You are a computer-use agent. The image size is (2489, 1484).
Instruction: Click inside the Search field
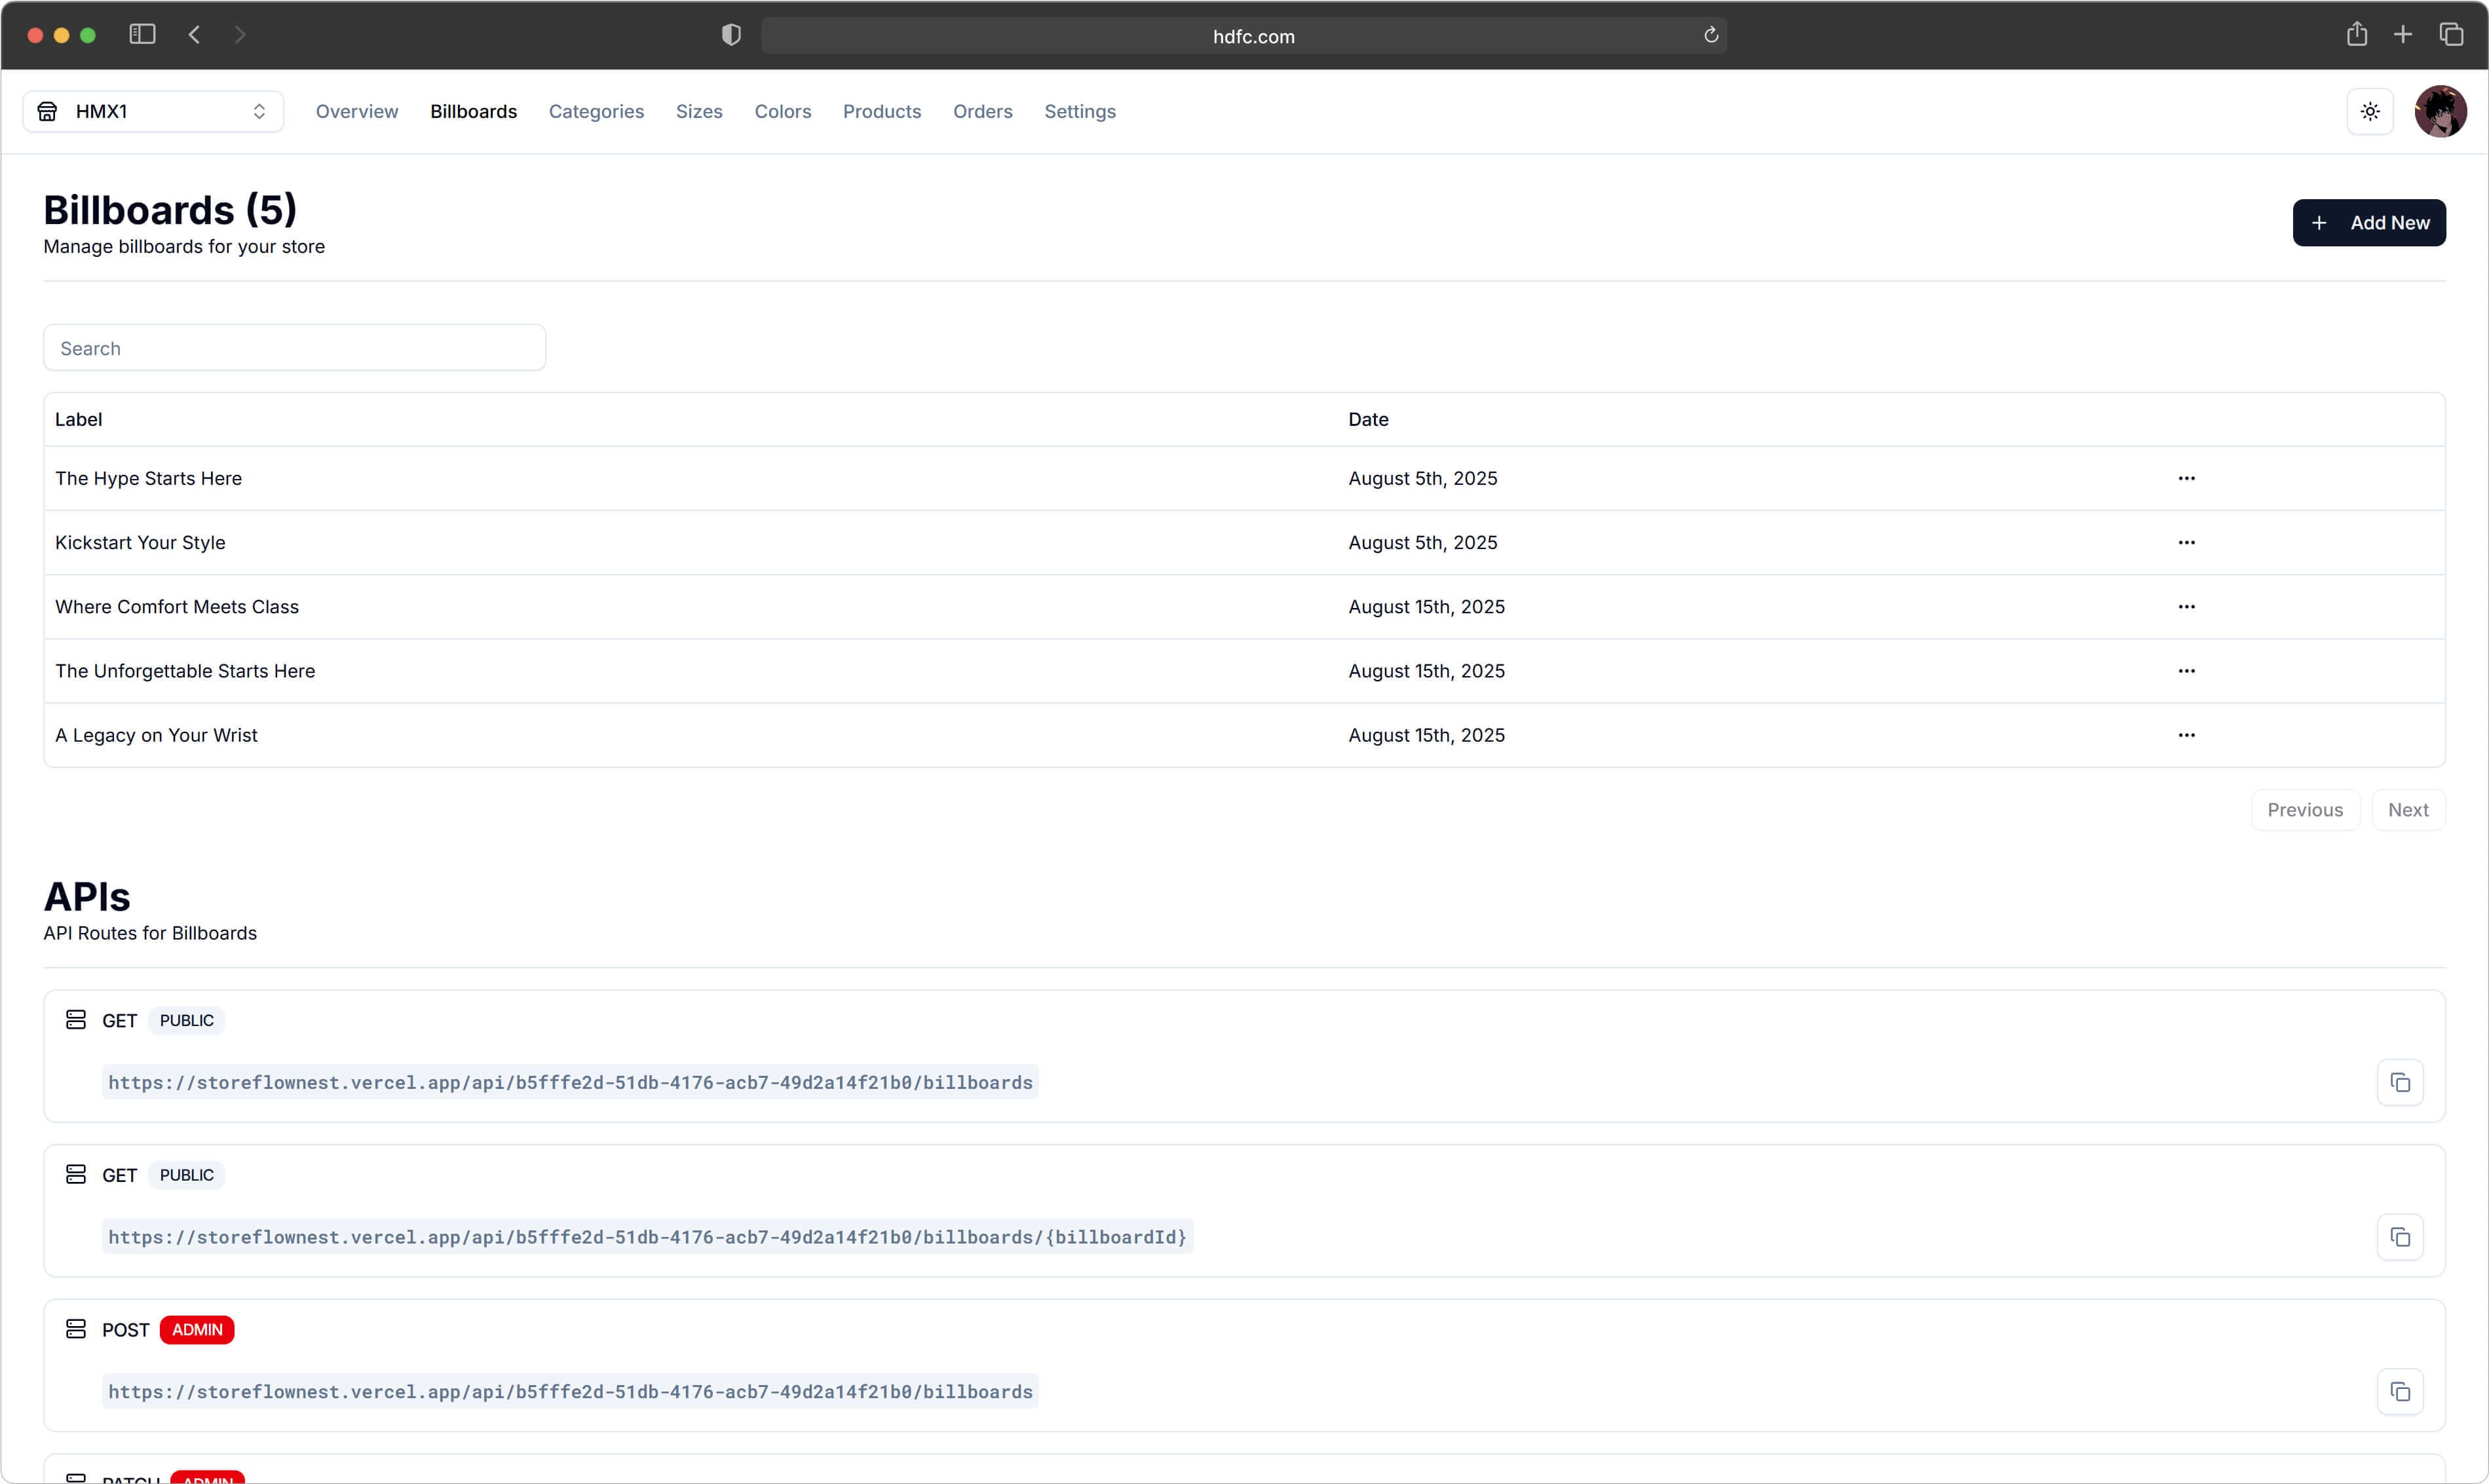[x=293, y=347]
